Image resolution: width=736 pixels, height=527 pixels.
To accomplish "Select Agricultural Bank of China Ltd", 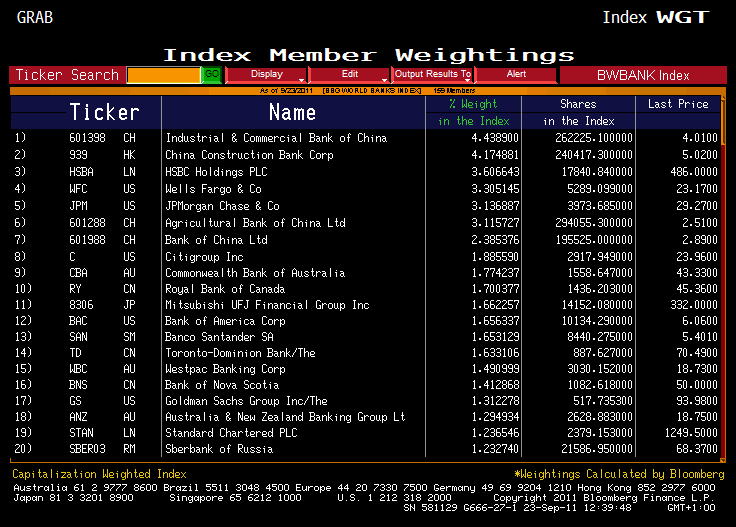I will click(255, 223).
